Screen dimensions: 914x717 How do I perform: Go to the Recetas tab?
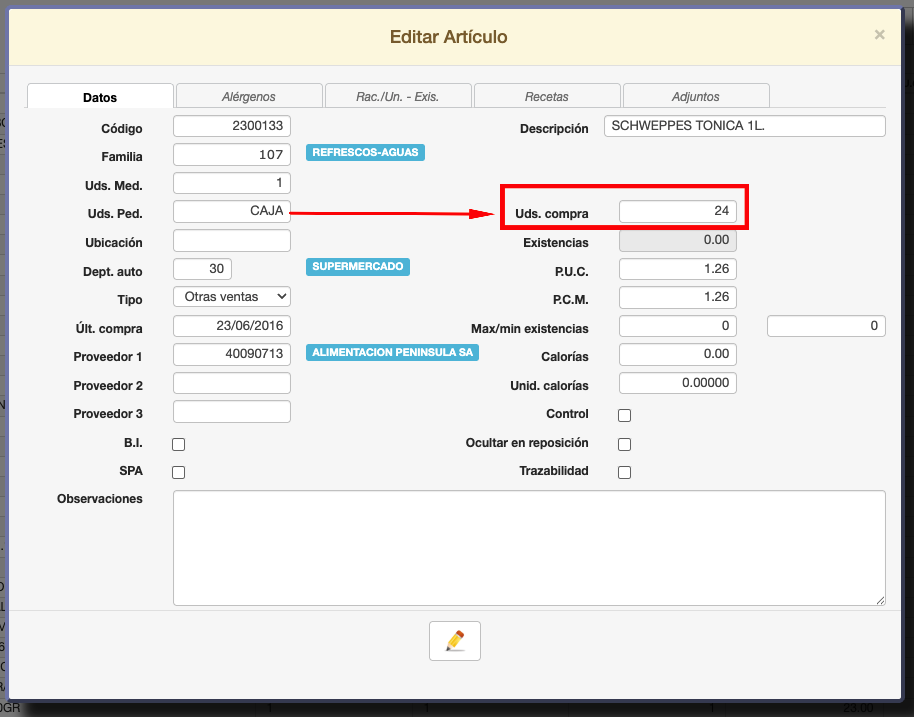click(x=547, y=96)
